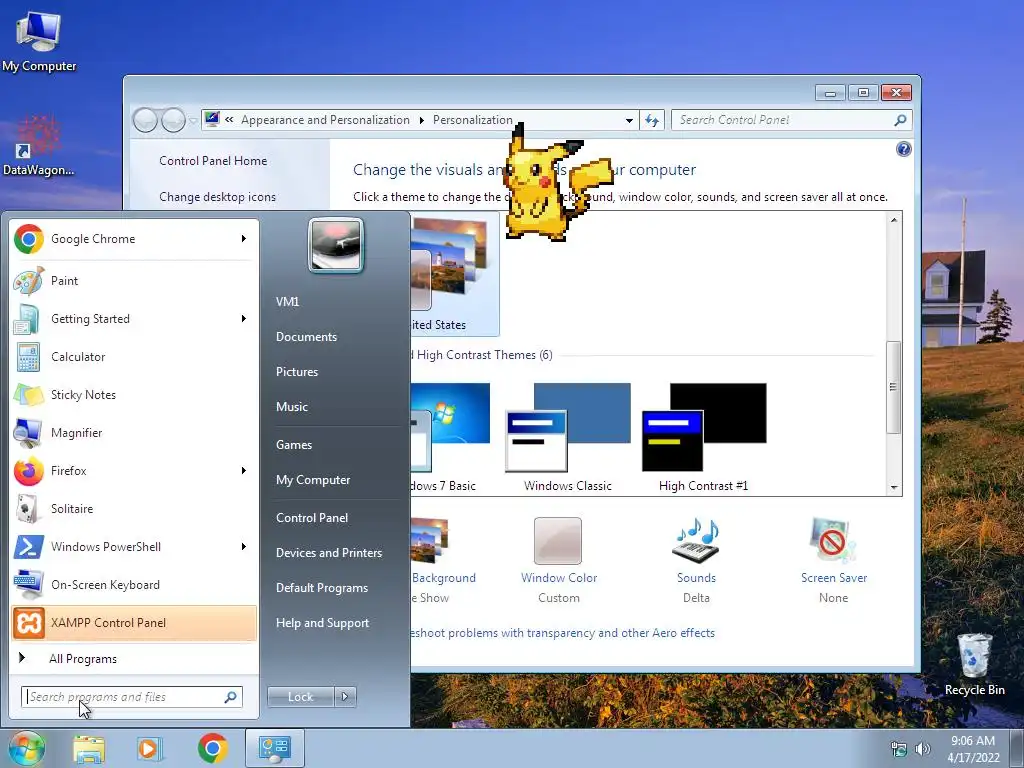The height and width of the screenshot is (768, 1024).
Task: Click Change desktop icons link
Action: pyautogui.click(x=217, y=197)
